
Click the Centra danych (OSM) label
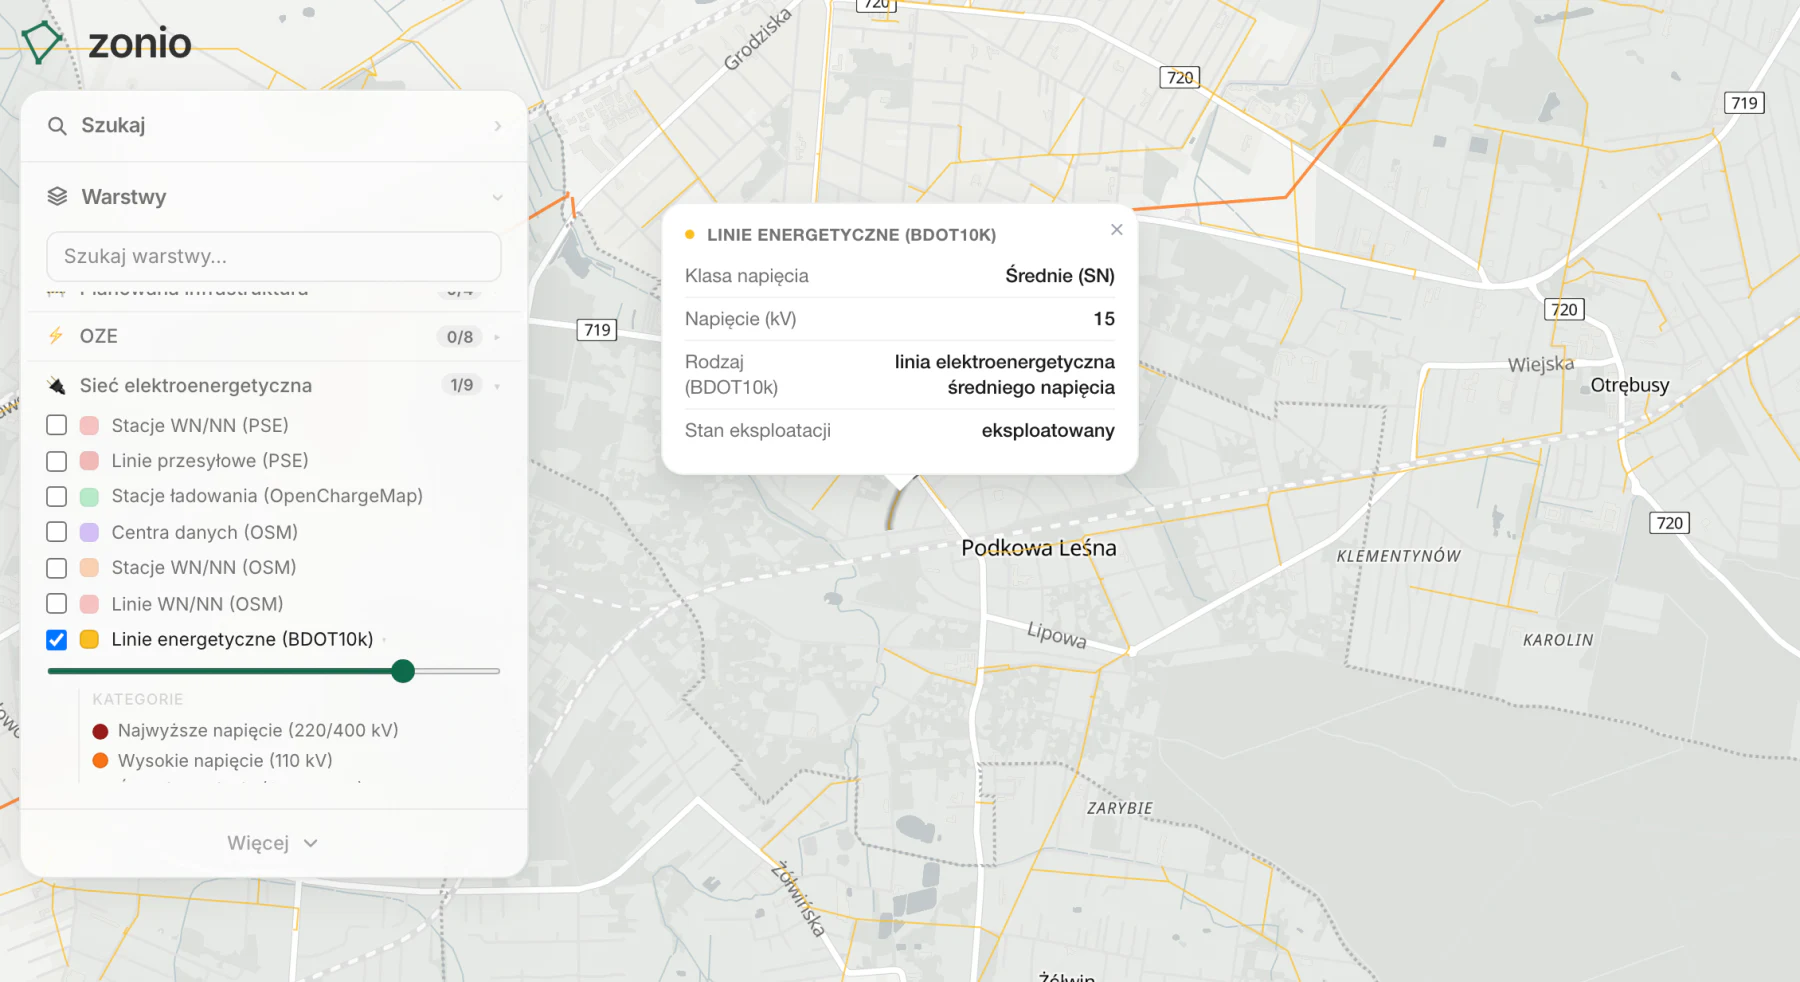pyautogui.click(x=205, y=532)
